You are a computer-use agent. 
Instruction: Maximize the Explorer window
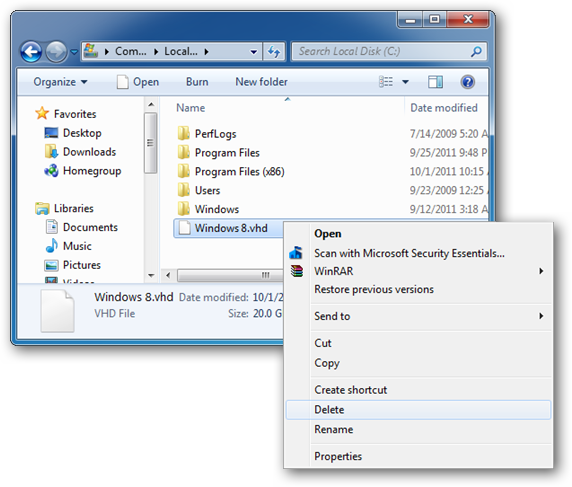(x=434, y=20)
